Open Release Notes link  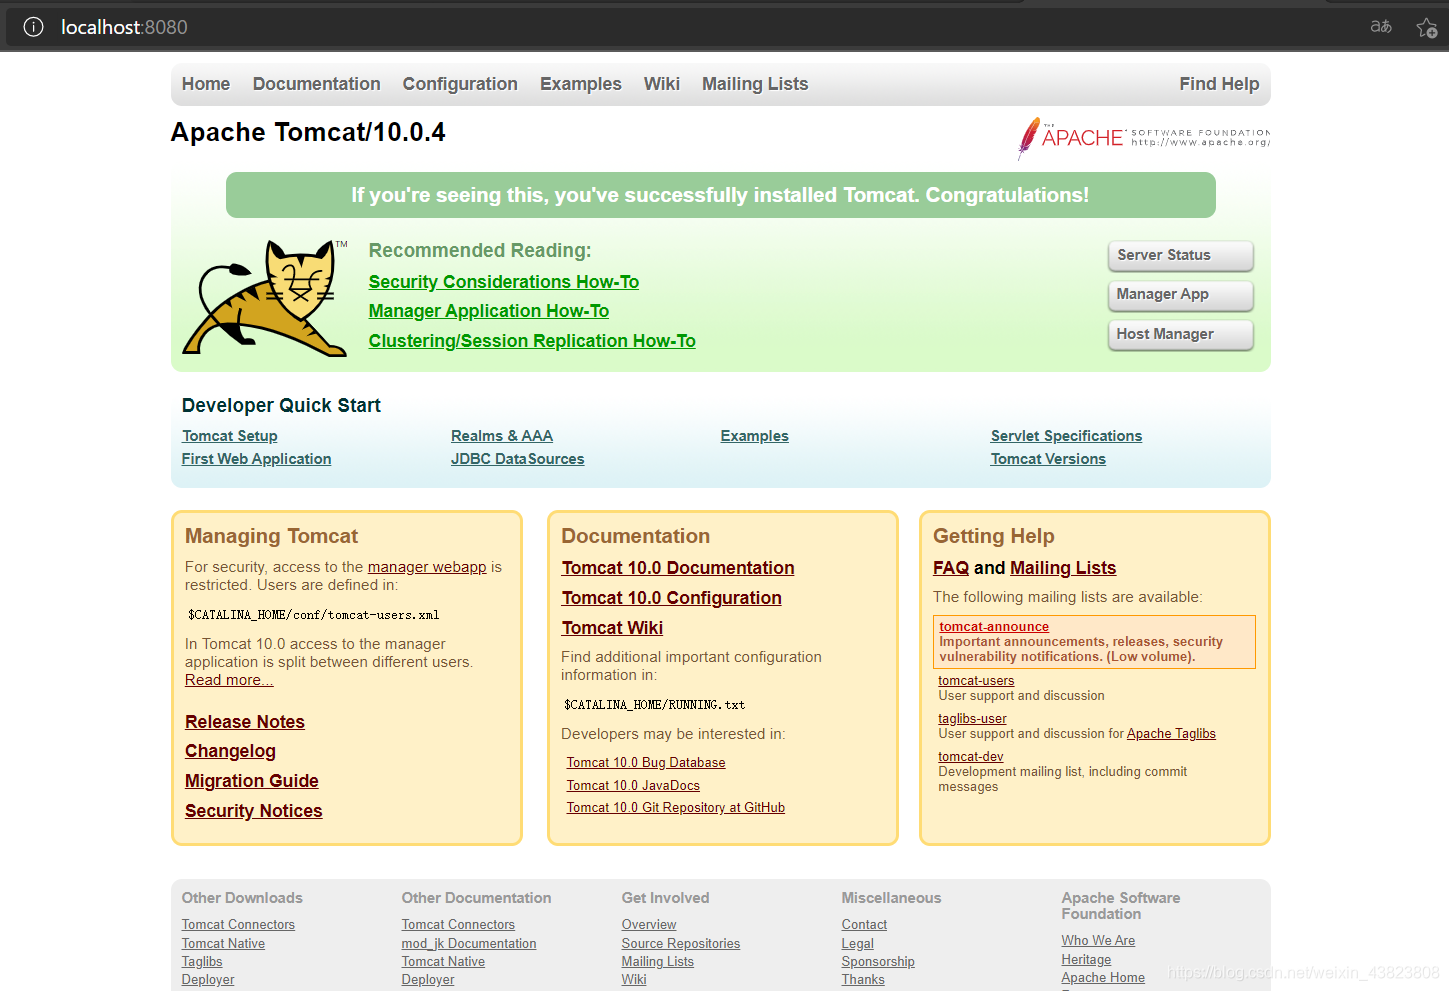(x=245, y=722)
